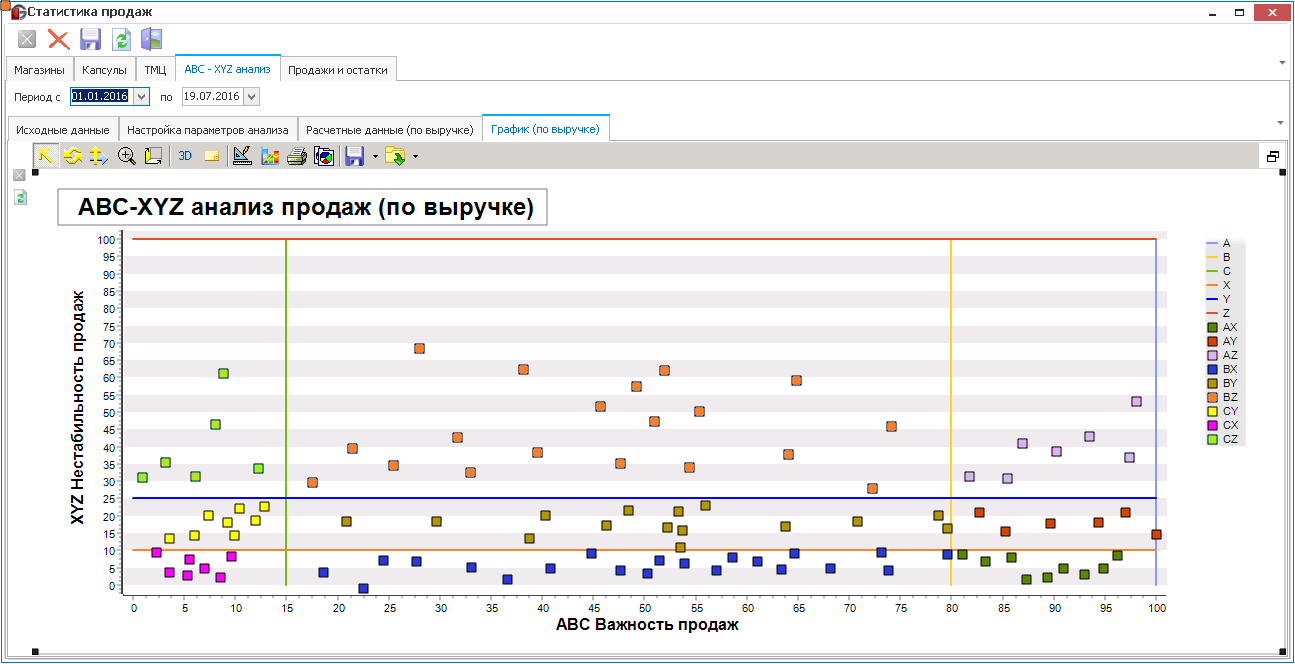Select the normal arrow pointer chart tool

[x=45, y=156]
